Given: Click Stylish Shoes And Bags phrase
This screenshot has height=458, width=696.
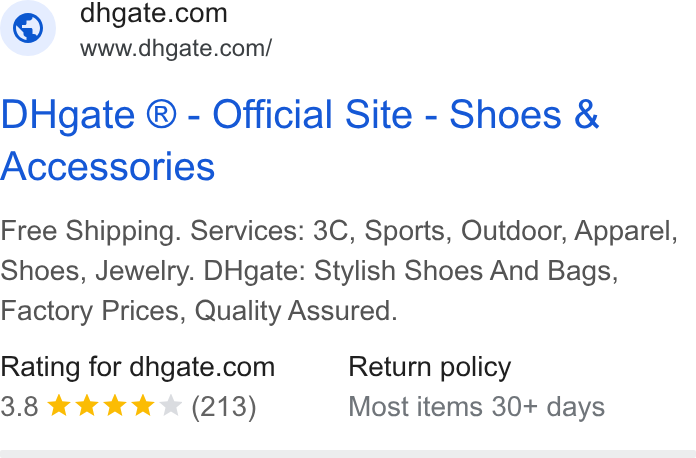Looking at the screenshot, I should click(466, 271).
